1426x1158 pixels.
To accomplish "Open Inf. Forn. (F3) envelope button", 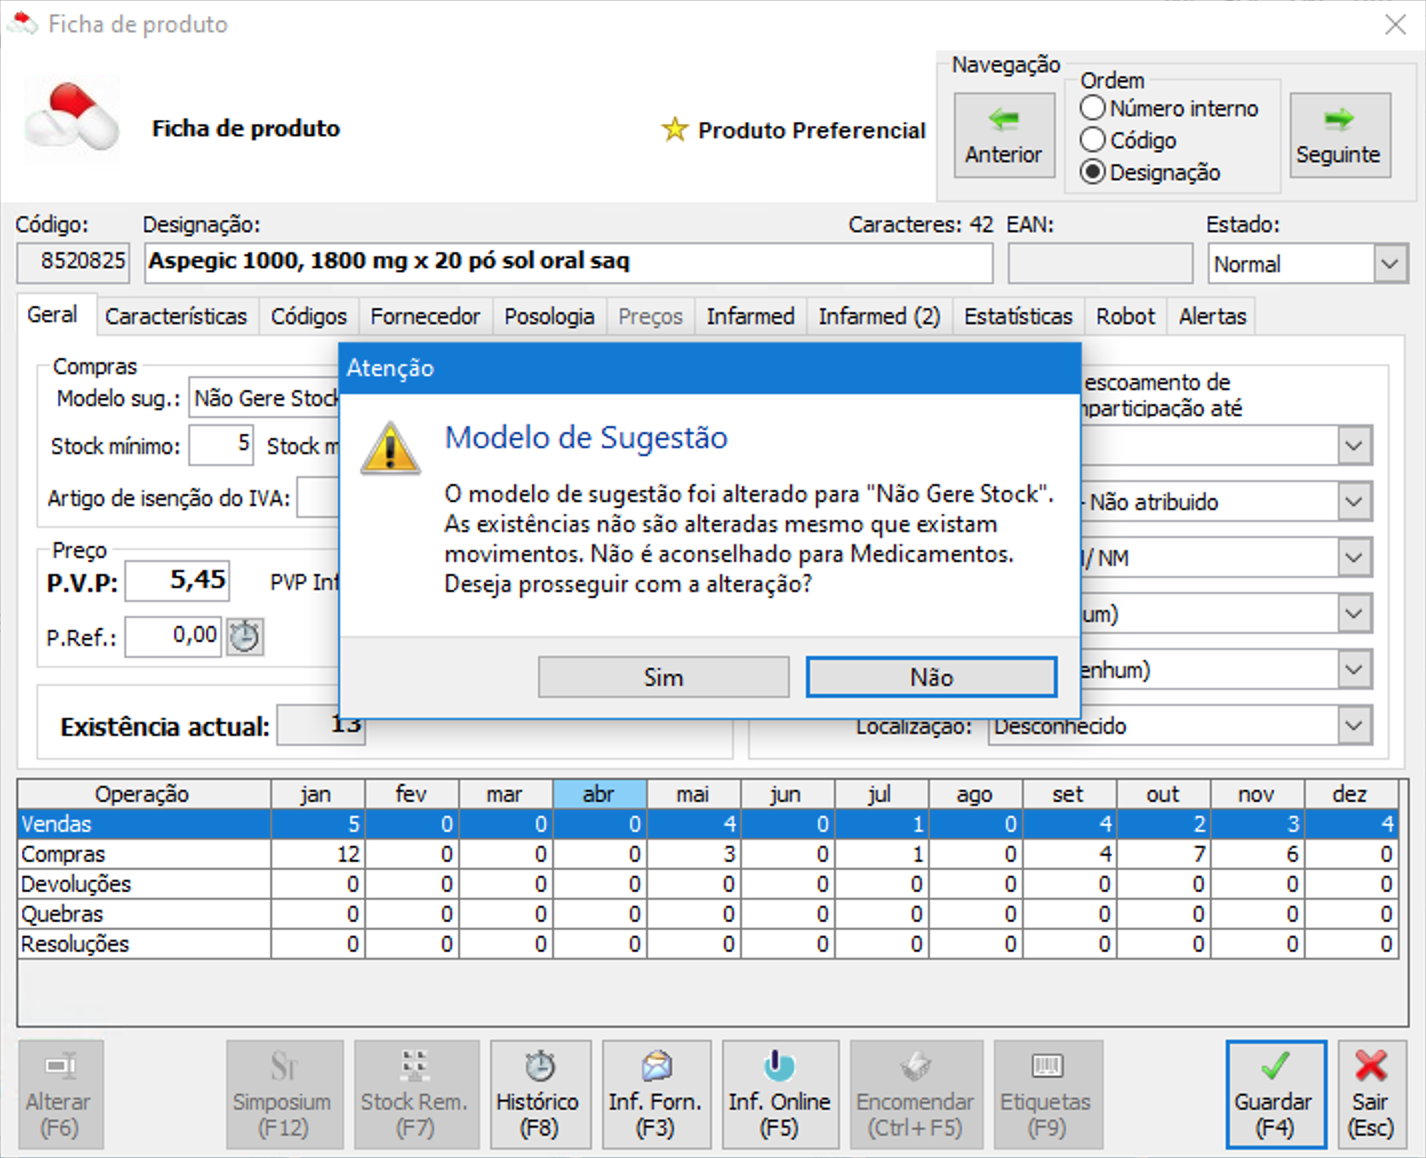I will [x=656, y=1094].
